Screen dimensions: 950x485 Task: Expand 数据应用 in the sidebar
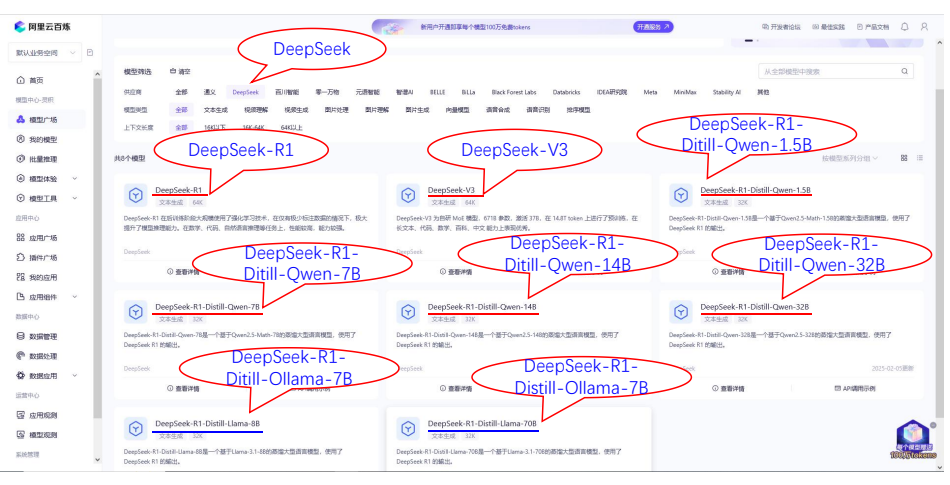[47, 375]
